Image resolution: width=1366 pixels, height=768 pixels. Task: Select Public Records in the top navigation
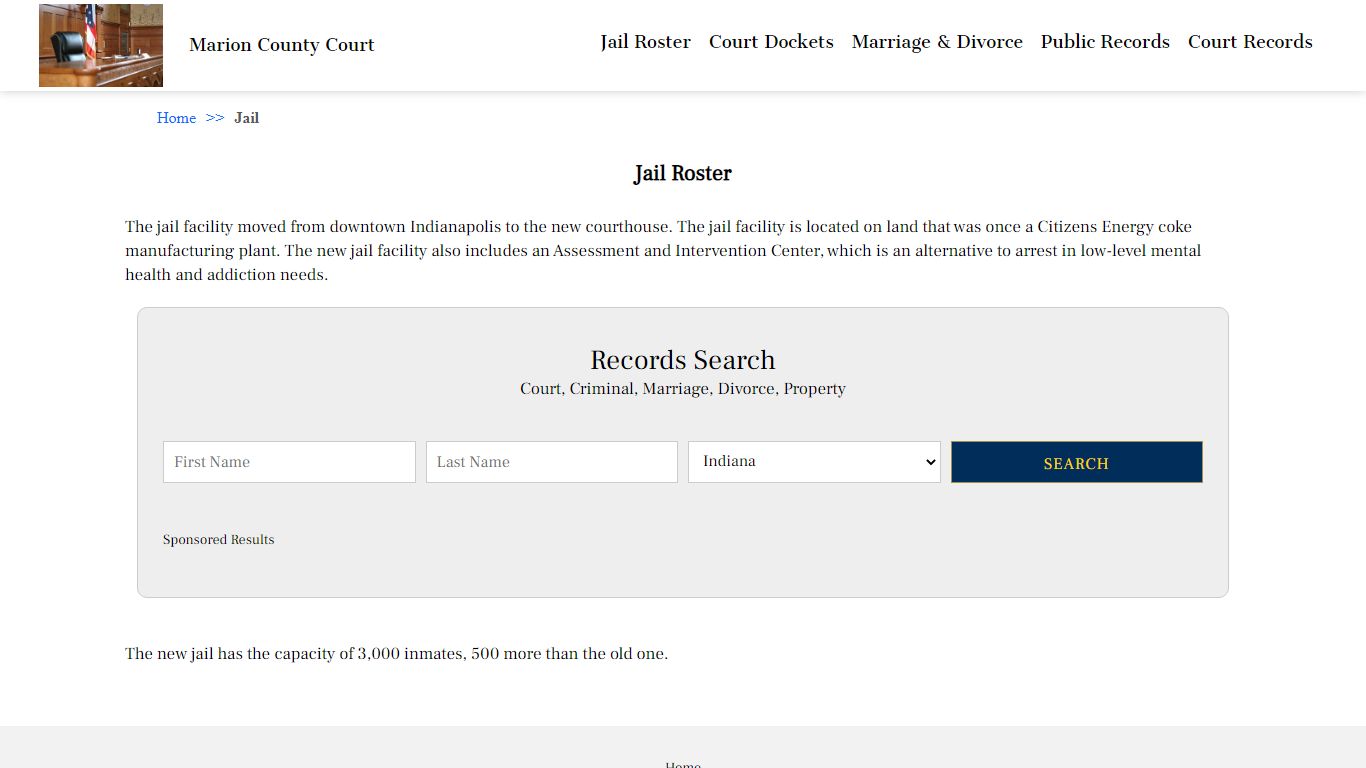tap(1105, 42)
